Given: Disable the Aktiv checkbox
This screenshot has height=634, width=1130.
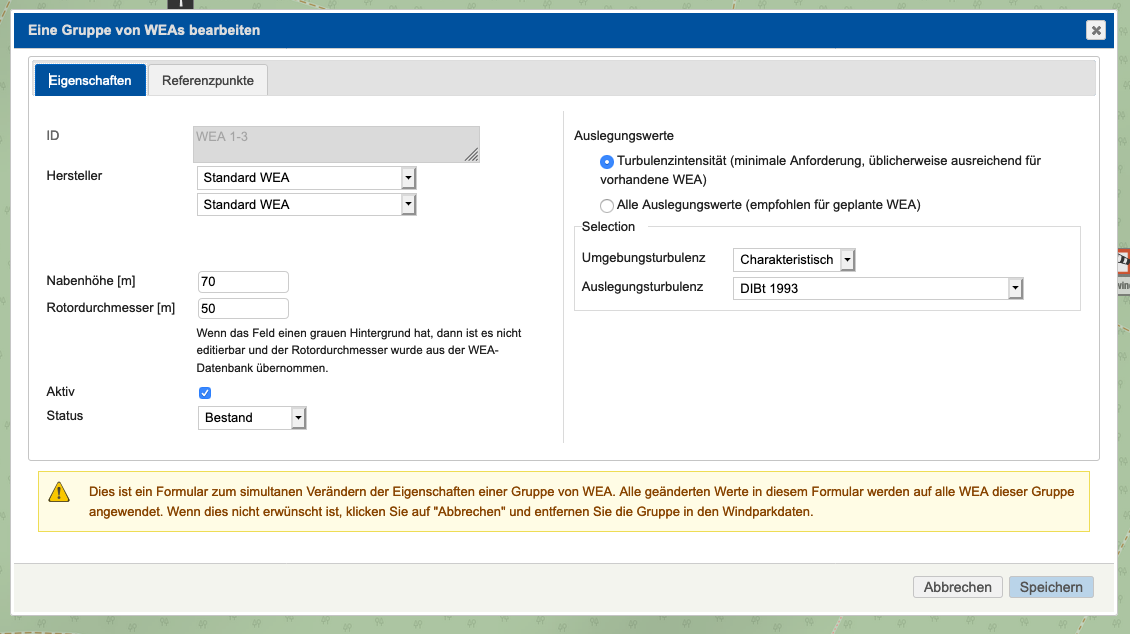Looking at the screenshot, I should pyautogui.click(x=204, y=393).
